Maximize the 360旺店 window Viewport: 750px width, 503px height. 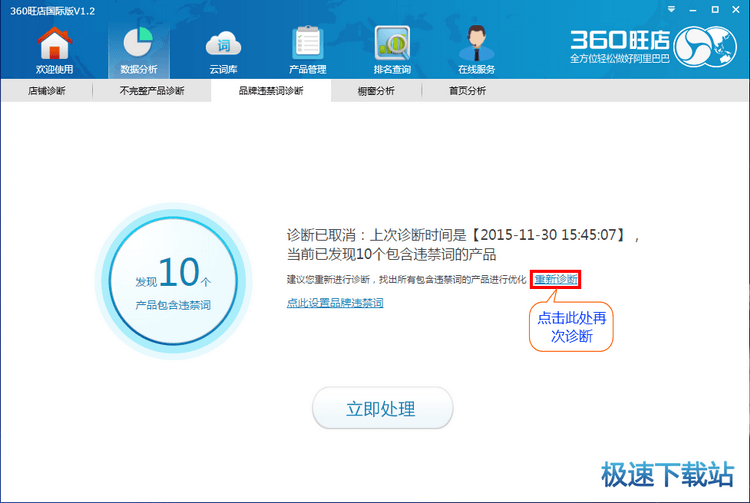[715, 10]
